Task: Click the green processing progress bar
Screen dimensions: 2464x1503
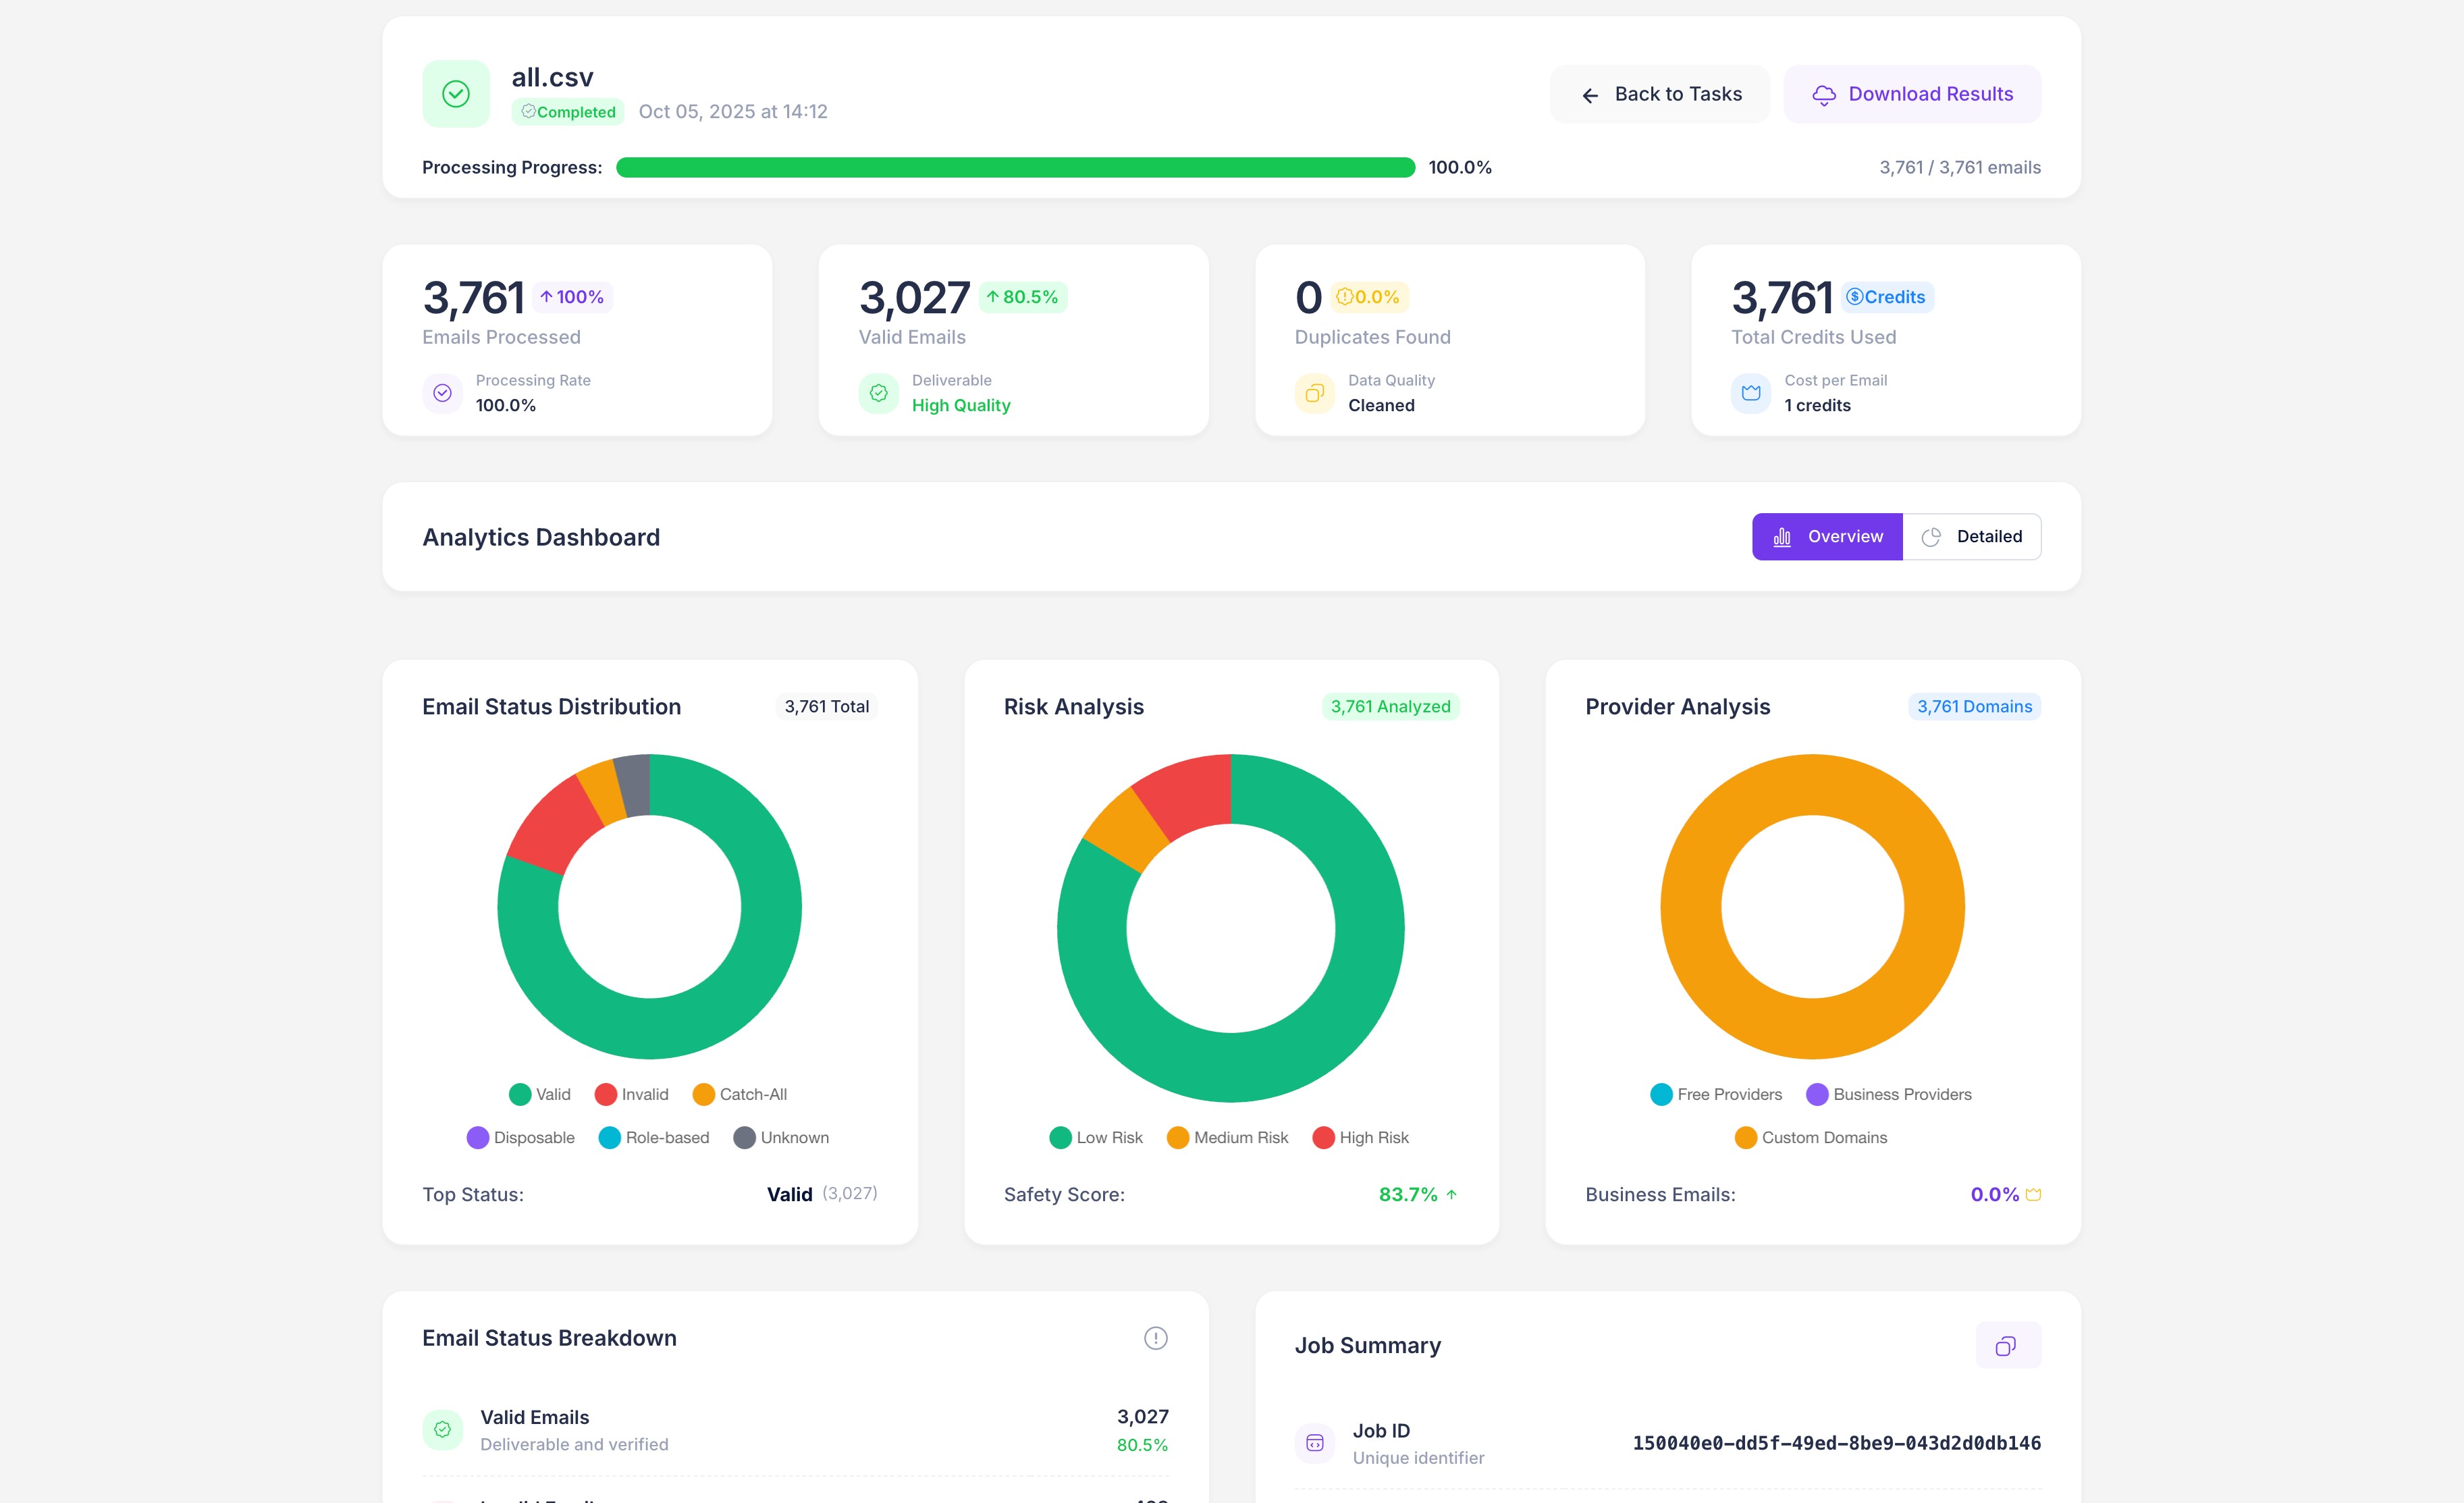Action: pyautogui.click(x=1015, y=167)
